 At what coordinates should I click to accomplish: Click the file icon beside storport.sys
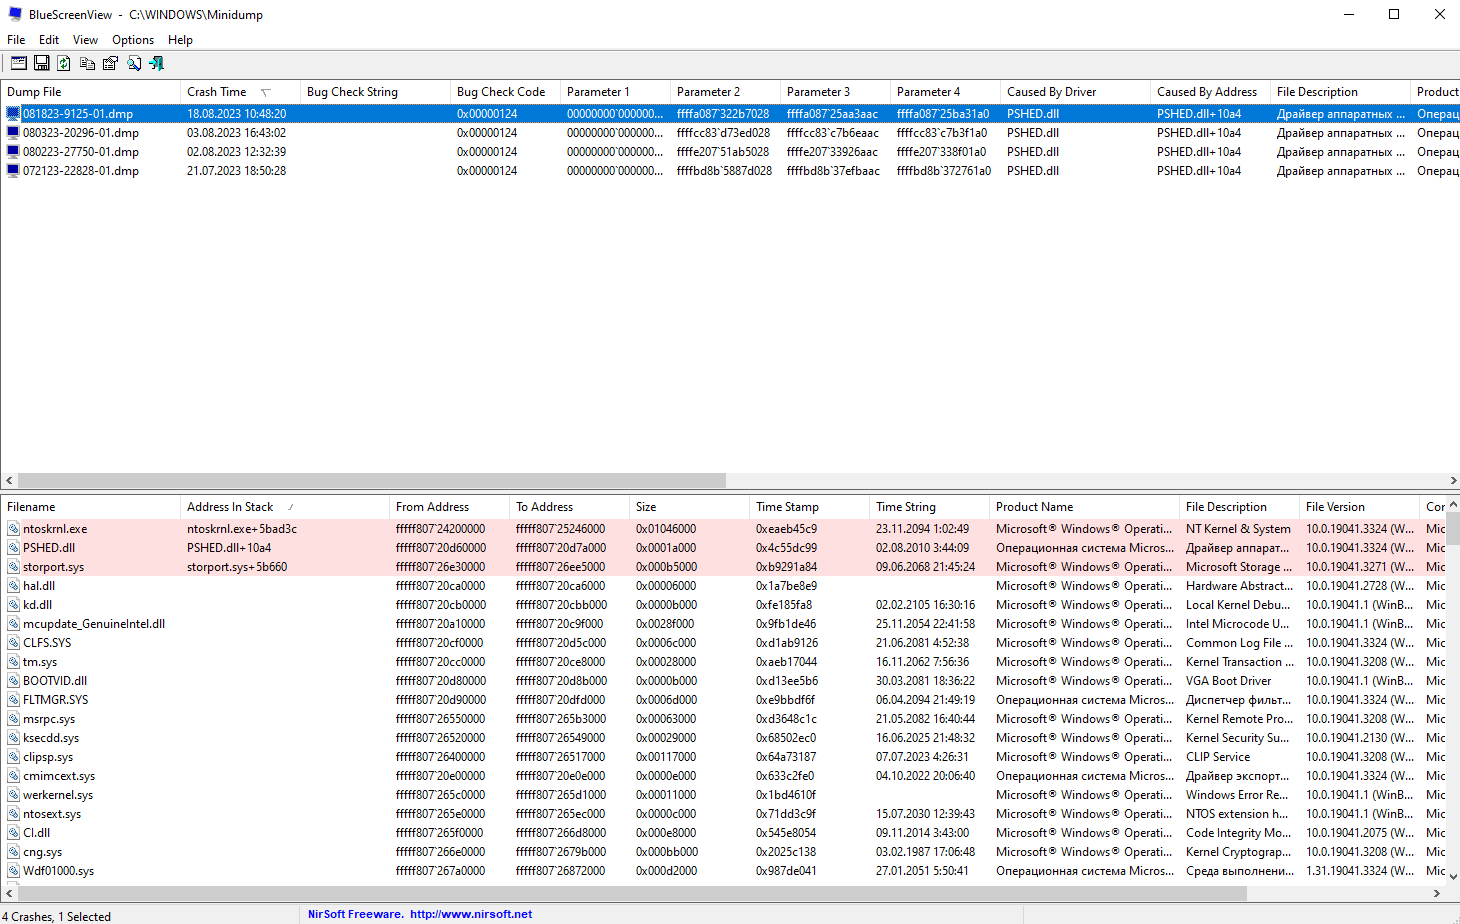click(x=14, y=567)
